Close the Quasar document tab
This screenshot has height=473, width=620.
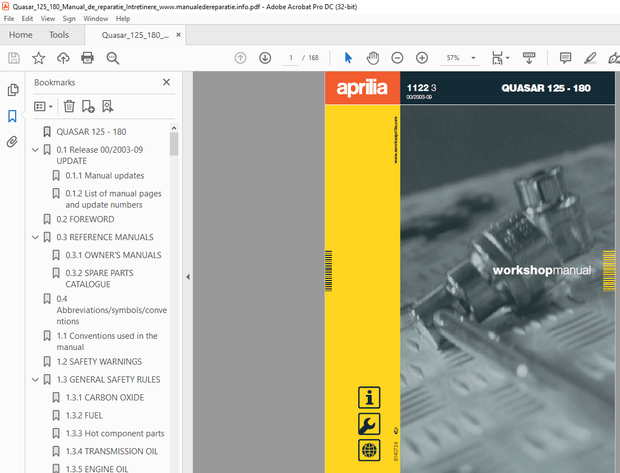coord(178,35)
